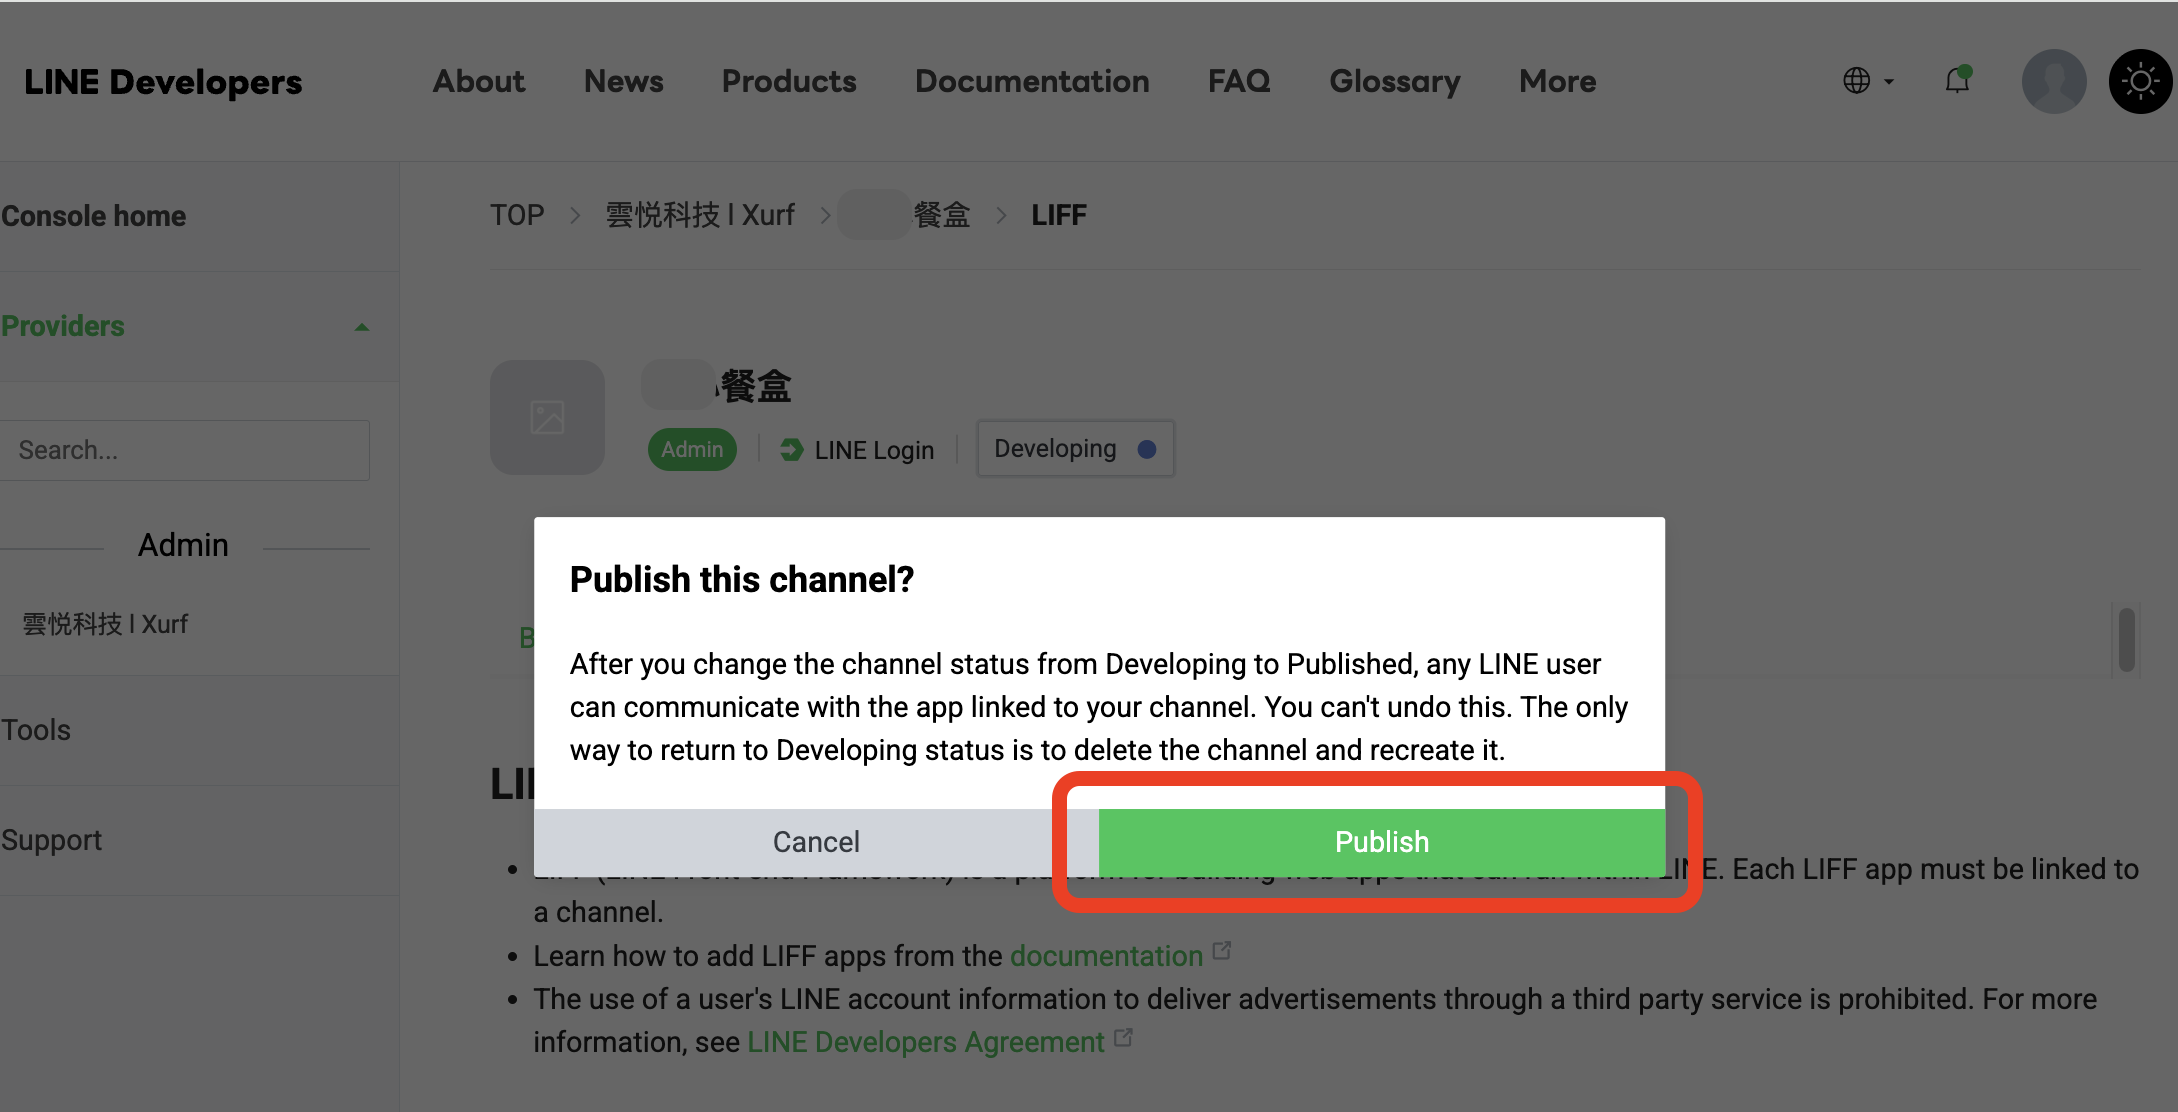The height and width of the screenshot is (1112, 2178).
Task: Expand the More menu
Action: 1558,81
